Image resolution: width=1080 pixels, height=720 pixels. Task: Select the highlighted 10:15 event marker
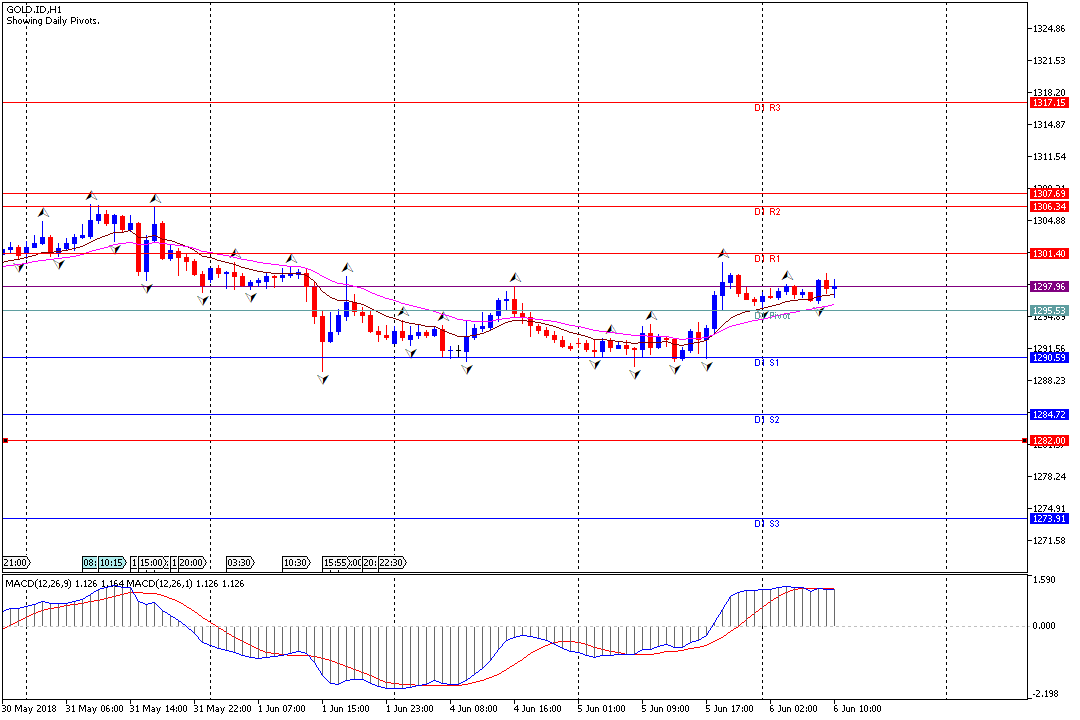tap(113, 563)
